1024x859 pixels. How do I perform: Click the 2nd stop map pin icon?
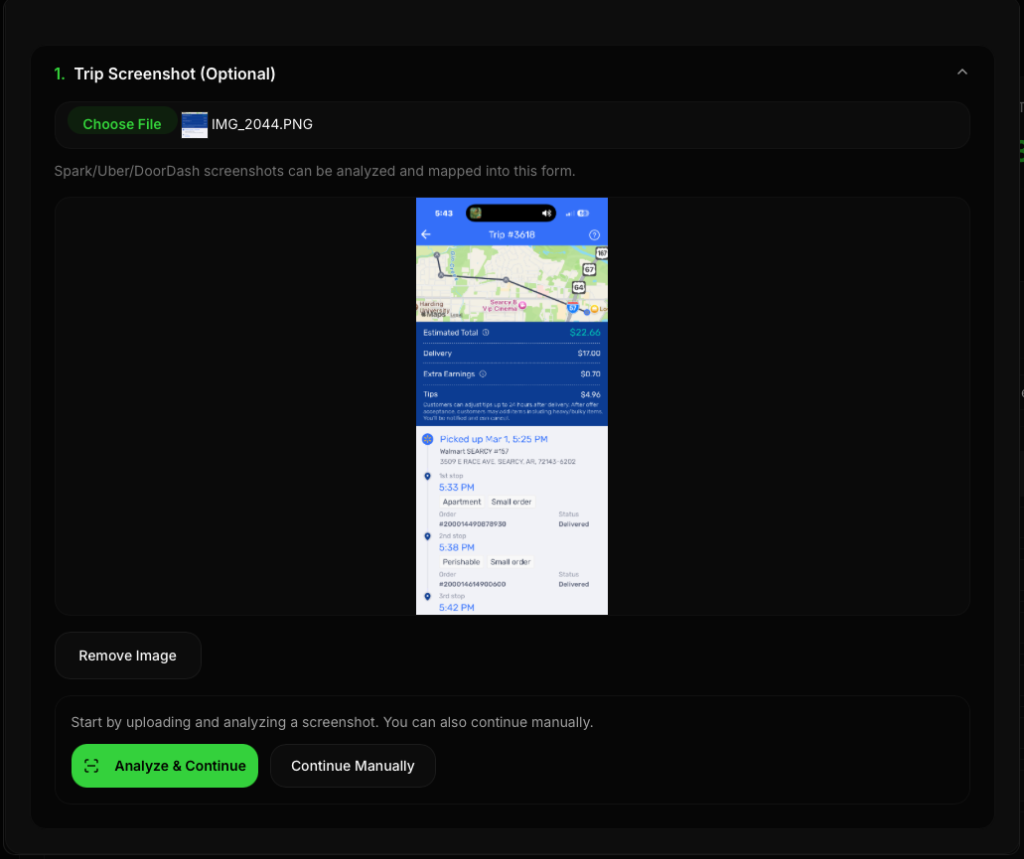click(x=428, y=536)
